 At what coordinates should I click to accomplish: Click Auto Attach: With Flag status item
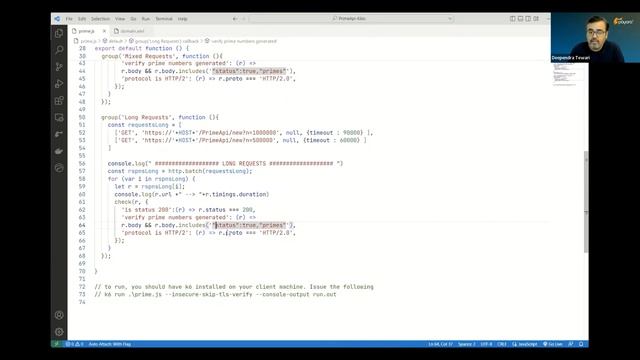pos(110,344)
